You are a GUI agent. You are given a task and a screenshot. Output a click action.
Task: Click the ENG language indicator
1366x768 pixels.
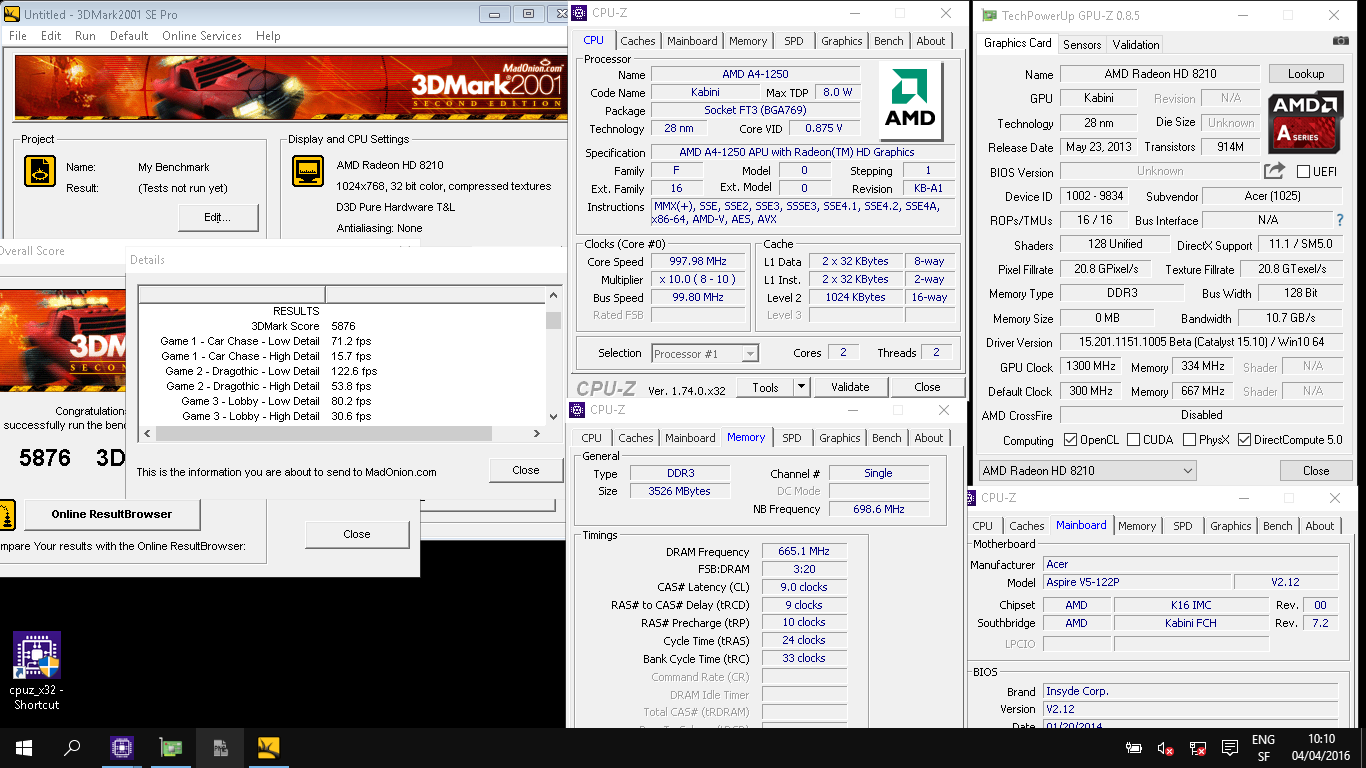click(1263, 740)
